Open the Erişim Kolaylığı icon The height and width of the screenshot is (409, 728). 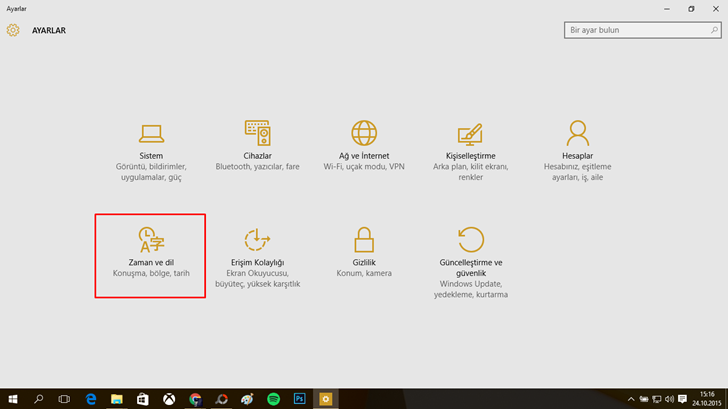pyautogui.click(x=257, y=240)
